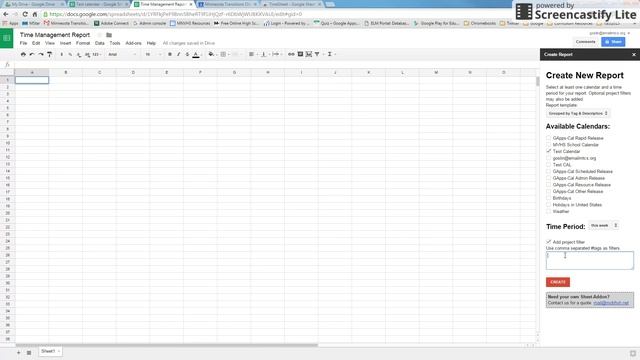Open the 123 number formats dropdown
The image size is (640, 360).
point(97,54)
